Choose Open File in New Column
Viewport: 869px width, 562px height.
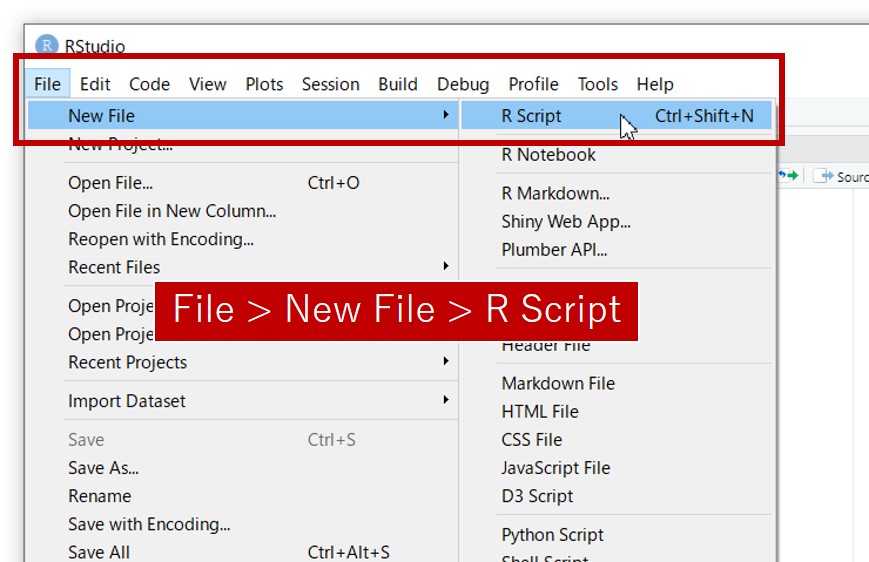click(x=172, y=211)
